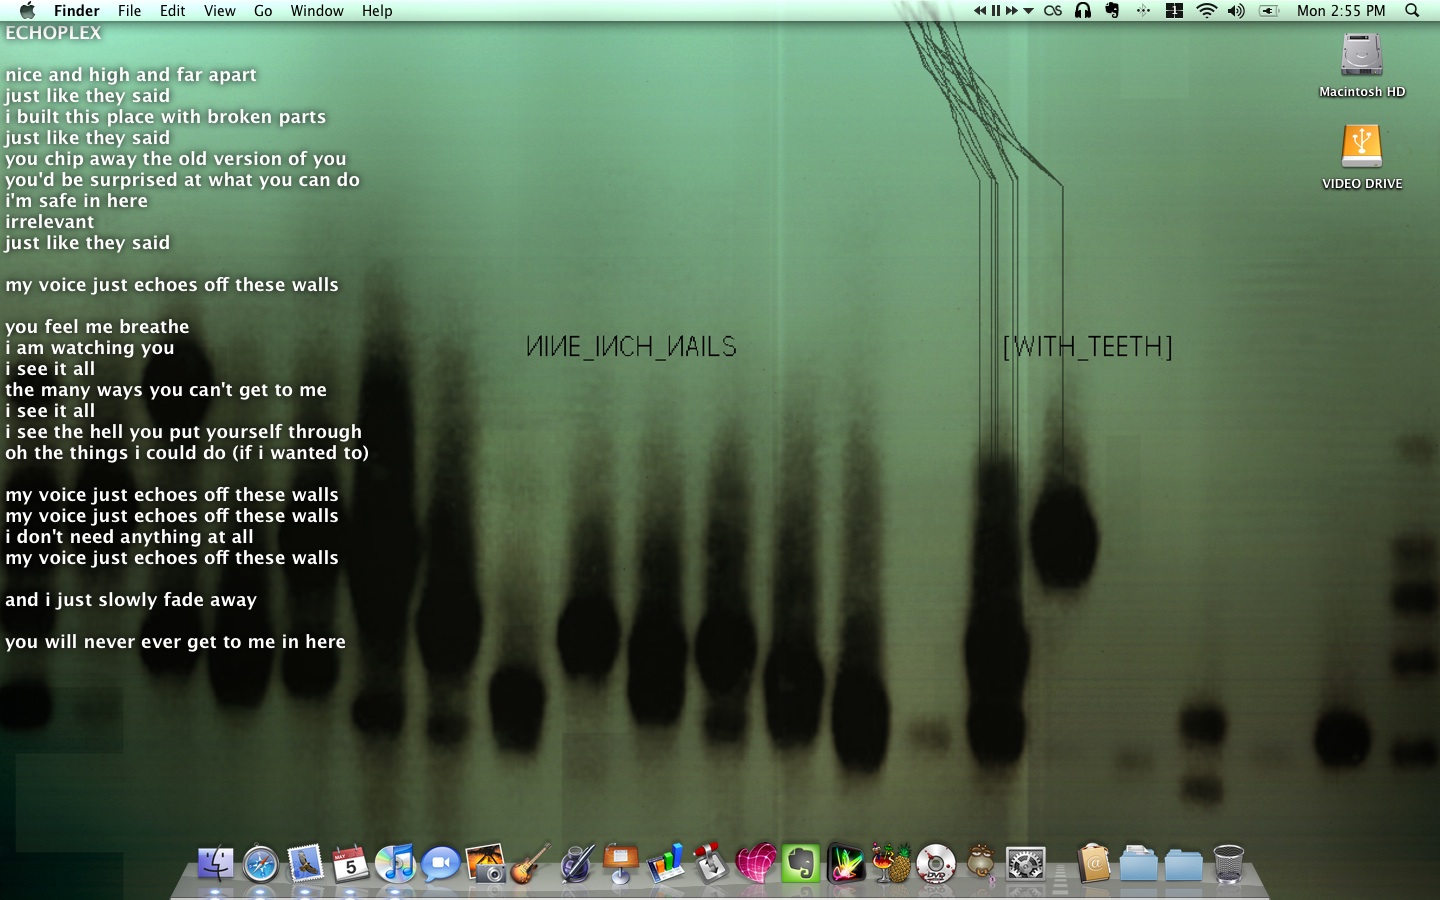Click the headphones menu bar icon
Viewport: 1440px width, 900px height.
point(1083,11)
